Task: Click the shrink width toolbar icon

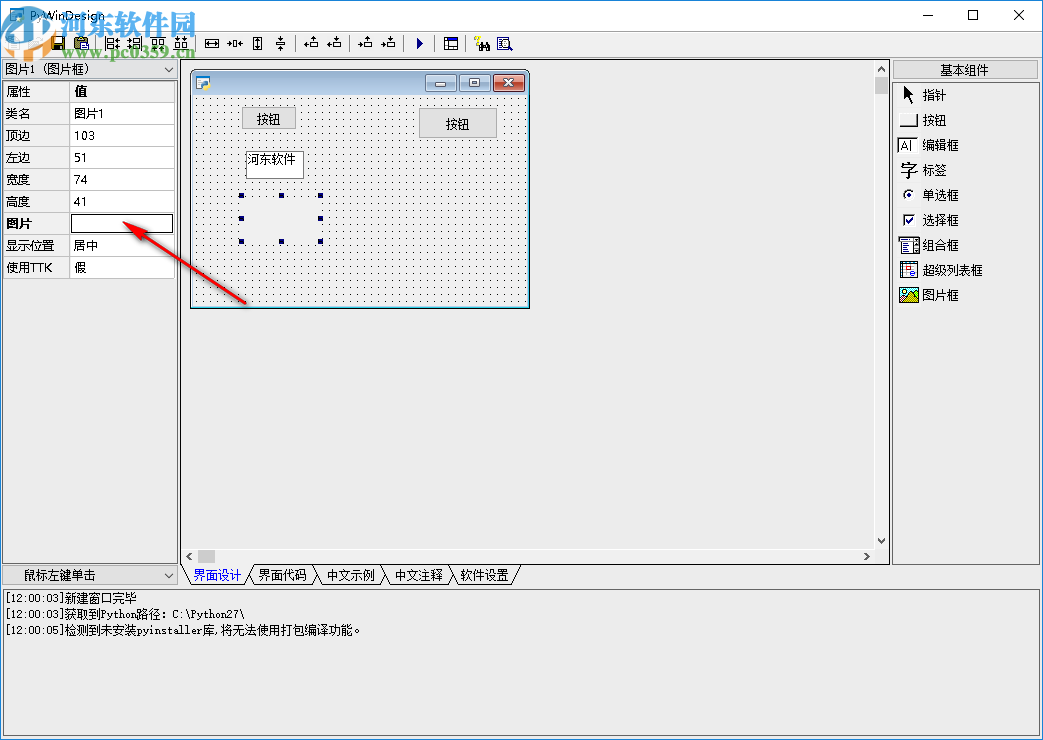Action: pyautogui.click(x=235, y=43)
